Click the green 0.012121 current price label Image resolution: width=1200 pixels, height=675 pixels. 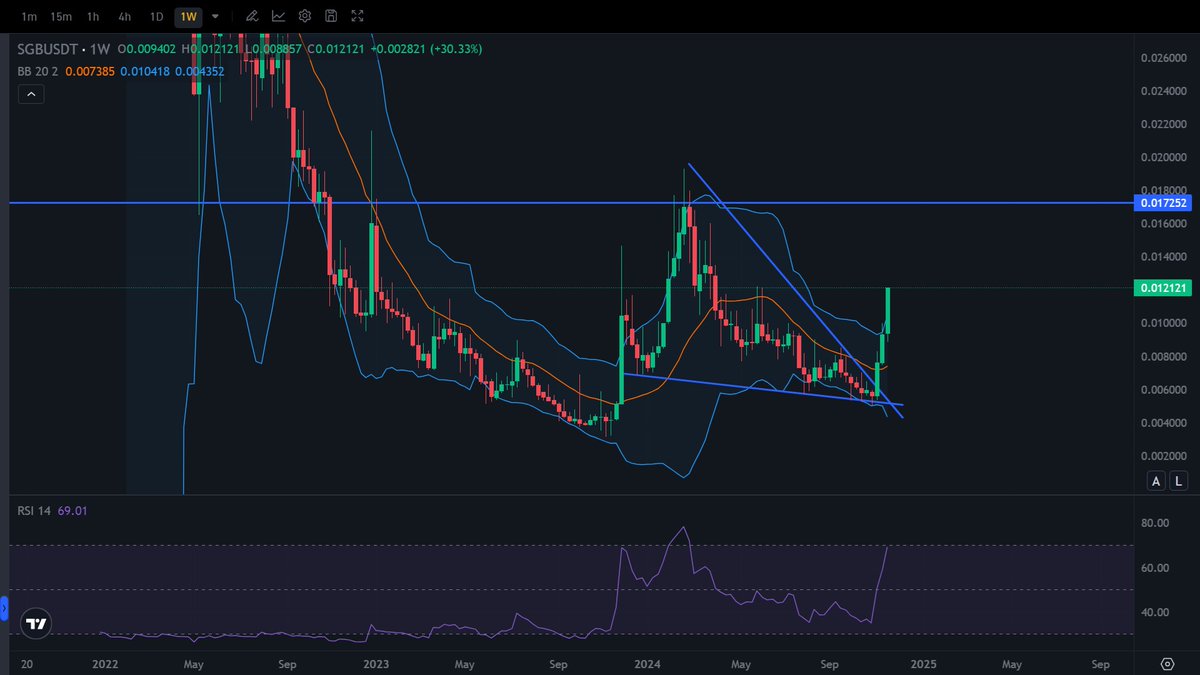[1164, 288]
